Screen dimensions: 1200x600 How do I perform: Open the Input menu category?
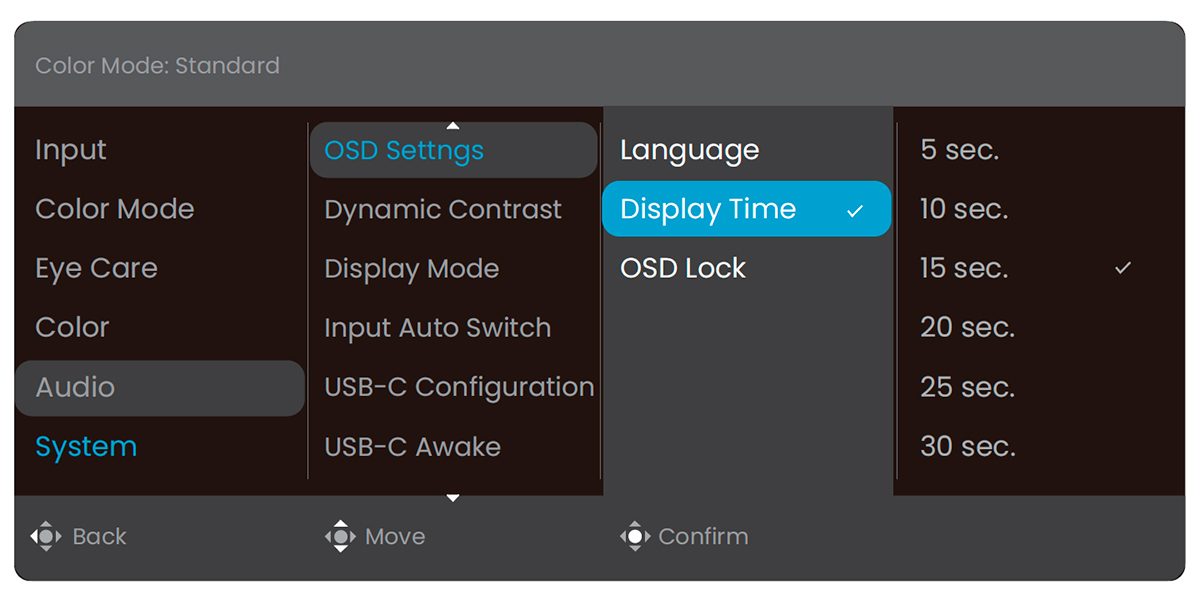point(160,150)
